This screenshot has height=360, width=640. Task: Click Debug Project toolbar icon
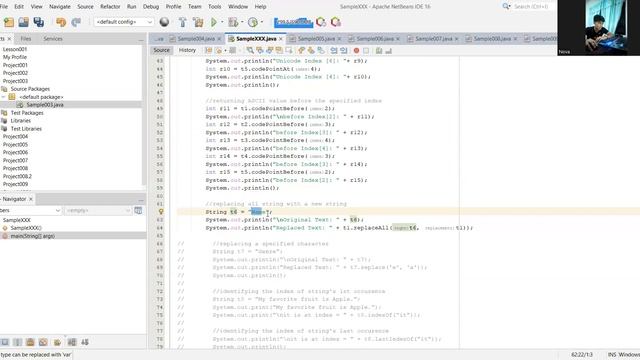pos(233,22)
